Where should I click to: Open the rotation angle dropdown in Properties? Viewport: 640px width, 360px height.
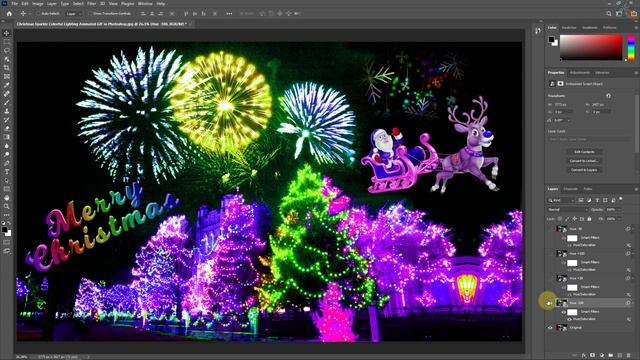(569, 120)
